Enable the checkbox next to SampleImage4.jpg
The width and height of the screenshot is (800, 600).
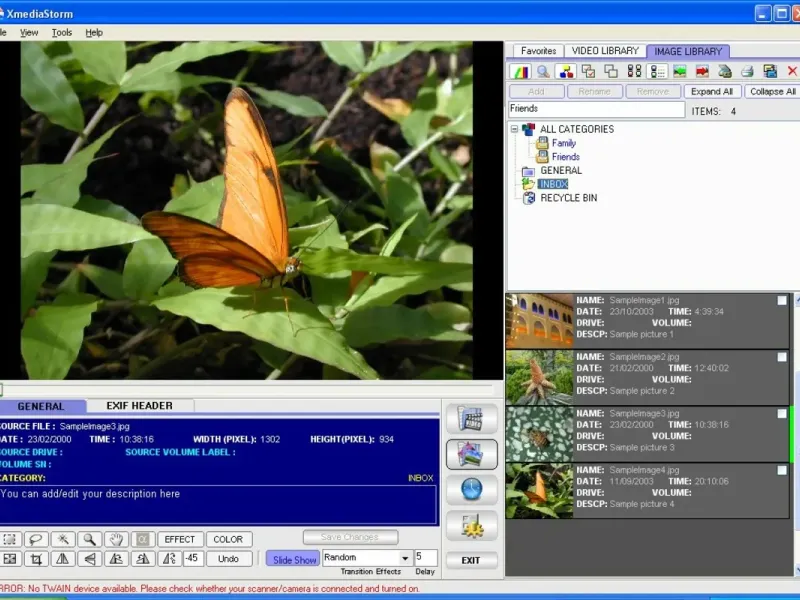(782, 469)
